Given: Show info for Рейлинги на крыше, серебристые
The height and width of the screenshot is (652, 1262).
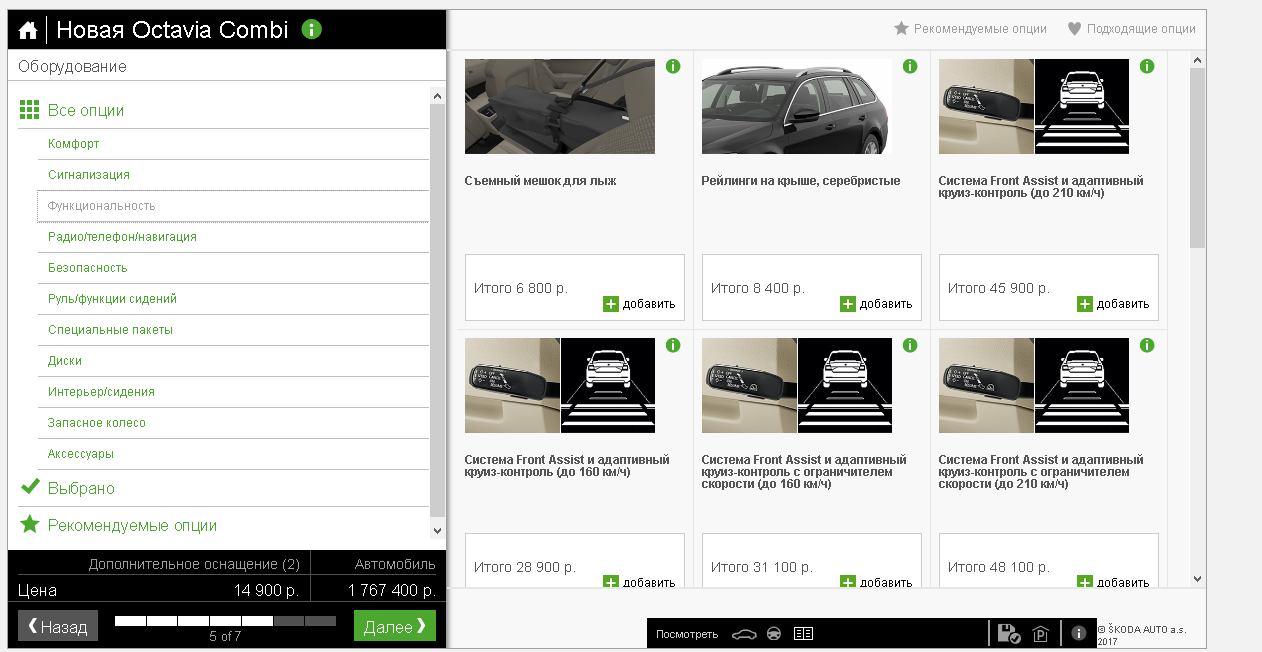Looking at the screenshot, I should tap(910, 66).
